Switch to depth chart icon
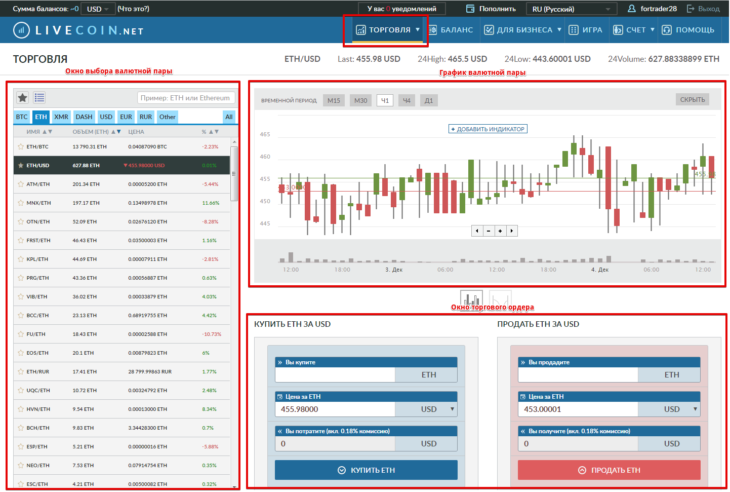 click(500, 298)
